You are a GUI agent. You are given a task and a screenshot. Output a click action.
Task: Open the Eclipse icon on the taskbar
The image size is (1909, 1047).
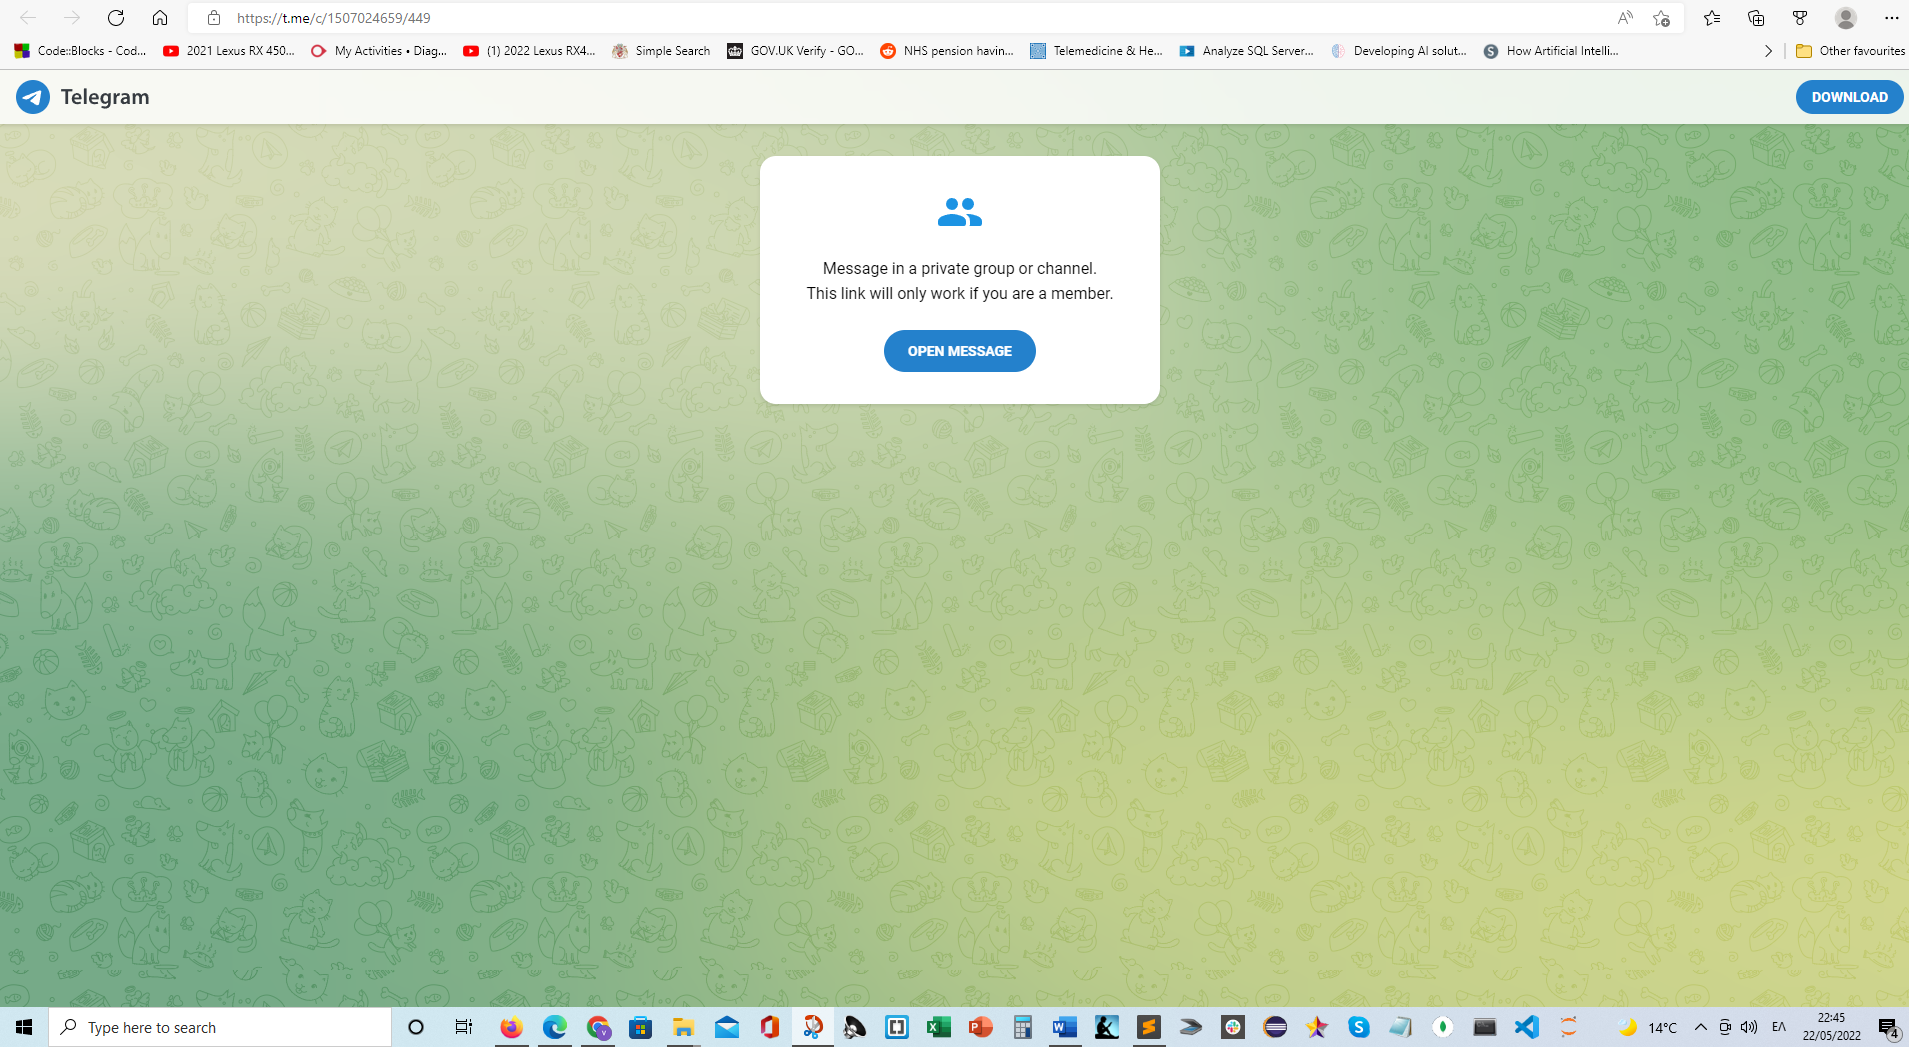point(1275,1027)
